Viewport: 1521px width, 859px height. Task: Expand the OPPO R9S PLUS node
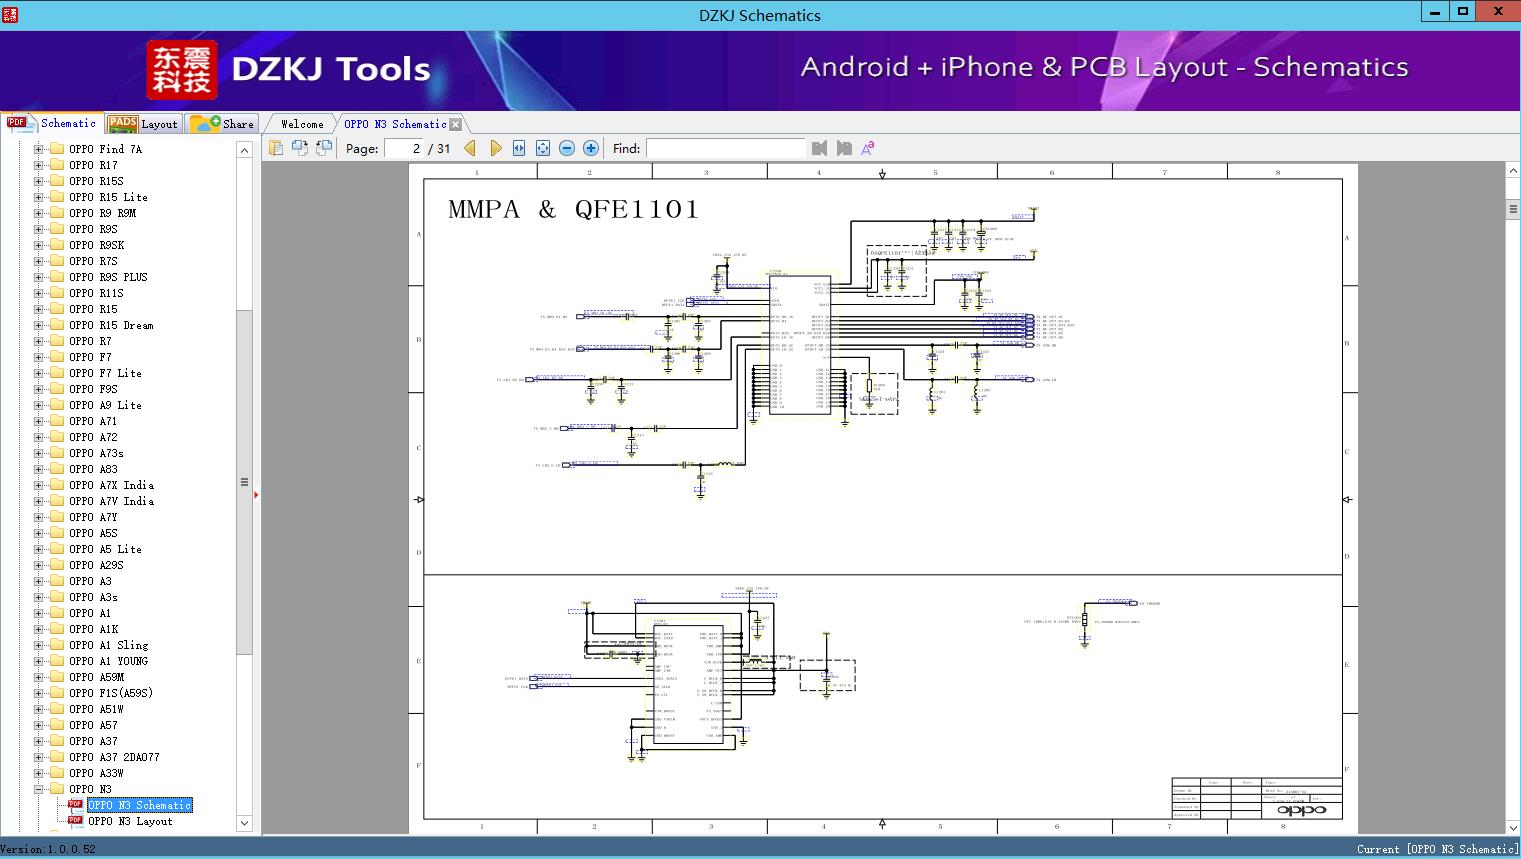click(39, 277)
